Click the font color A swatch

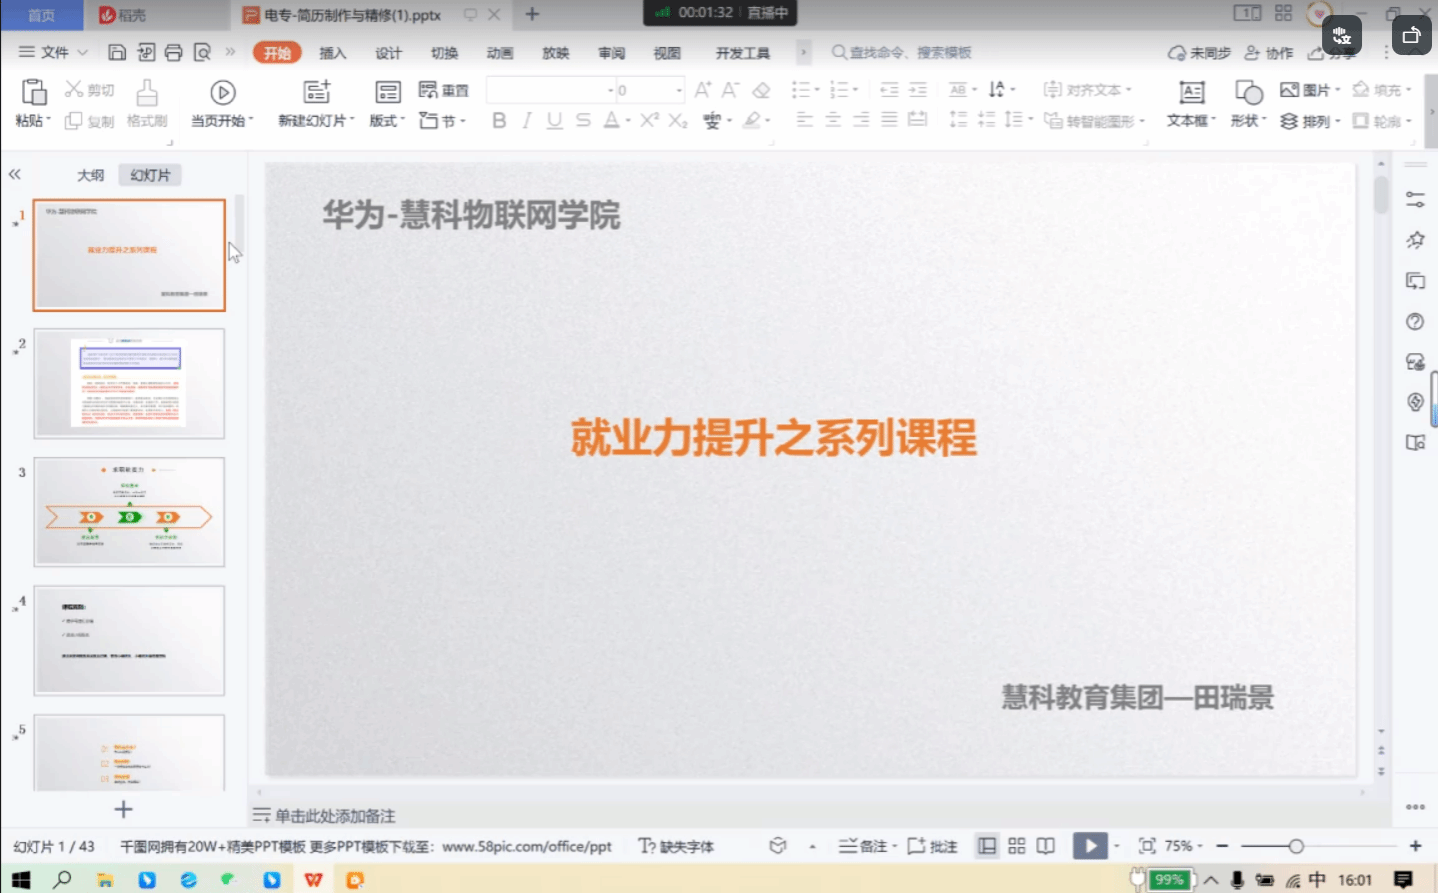tap(611, 120)
